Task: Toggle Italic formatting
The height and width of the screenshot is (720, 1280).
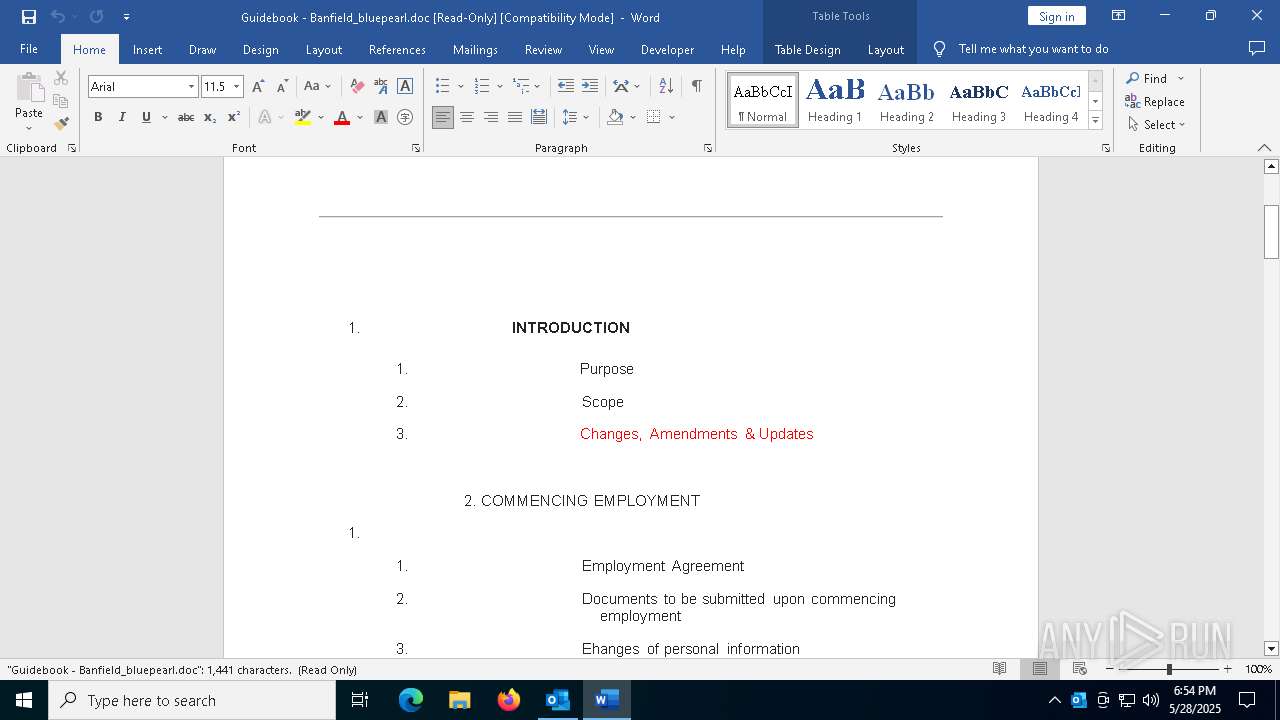Action: click(x=122, y=117)
